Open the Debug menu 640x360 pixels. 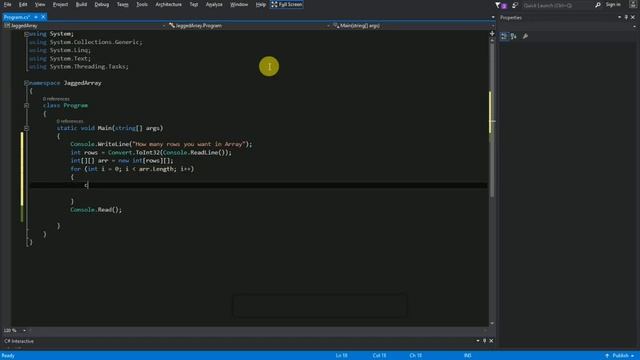[102, 4]
